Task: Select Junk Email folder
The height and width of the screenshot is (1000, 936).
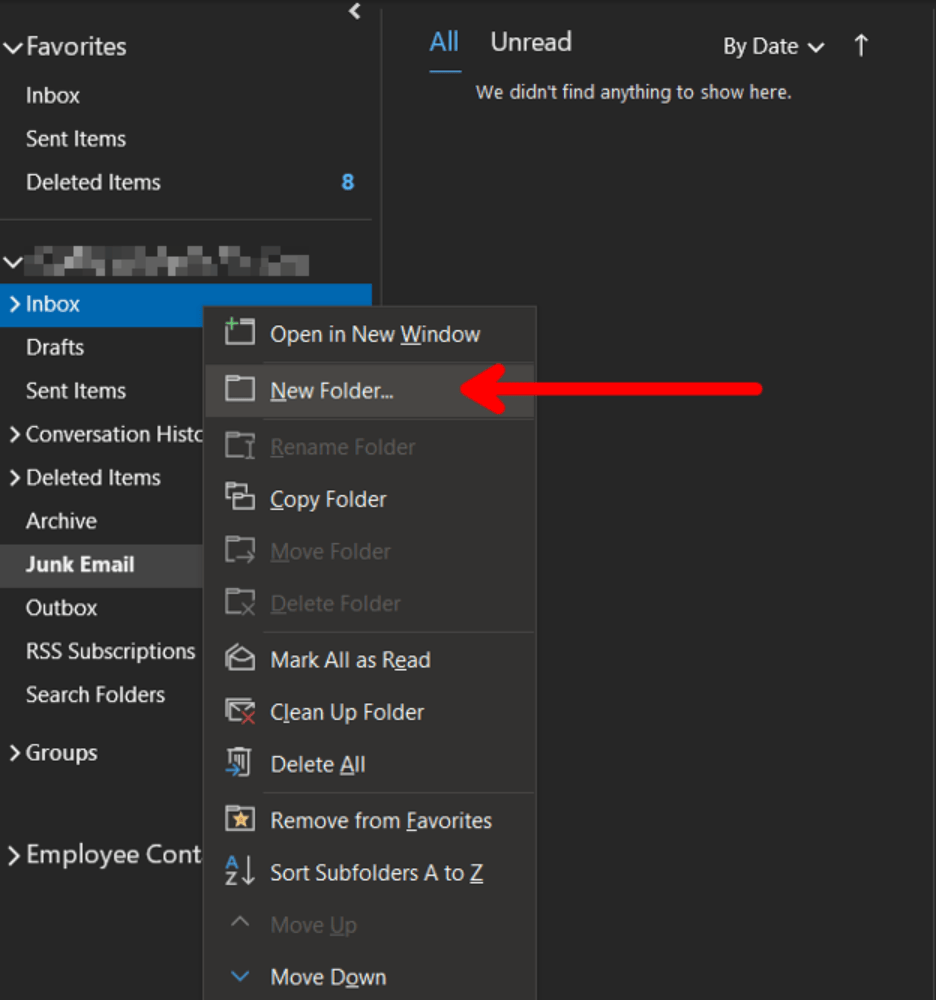Action: (x=80, y=564)
